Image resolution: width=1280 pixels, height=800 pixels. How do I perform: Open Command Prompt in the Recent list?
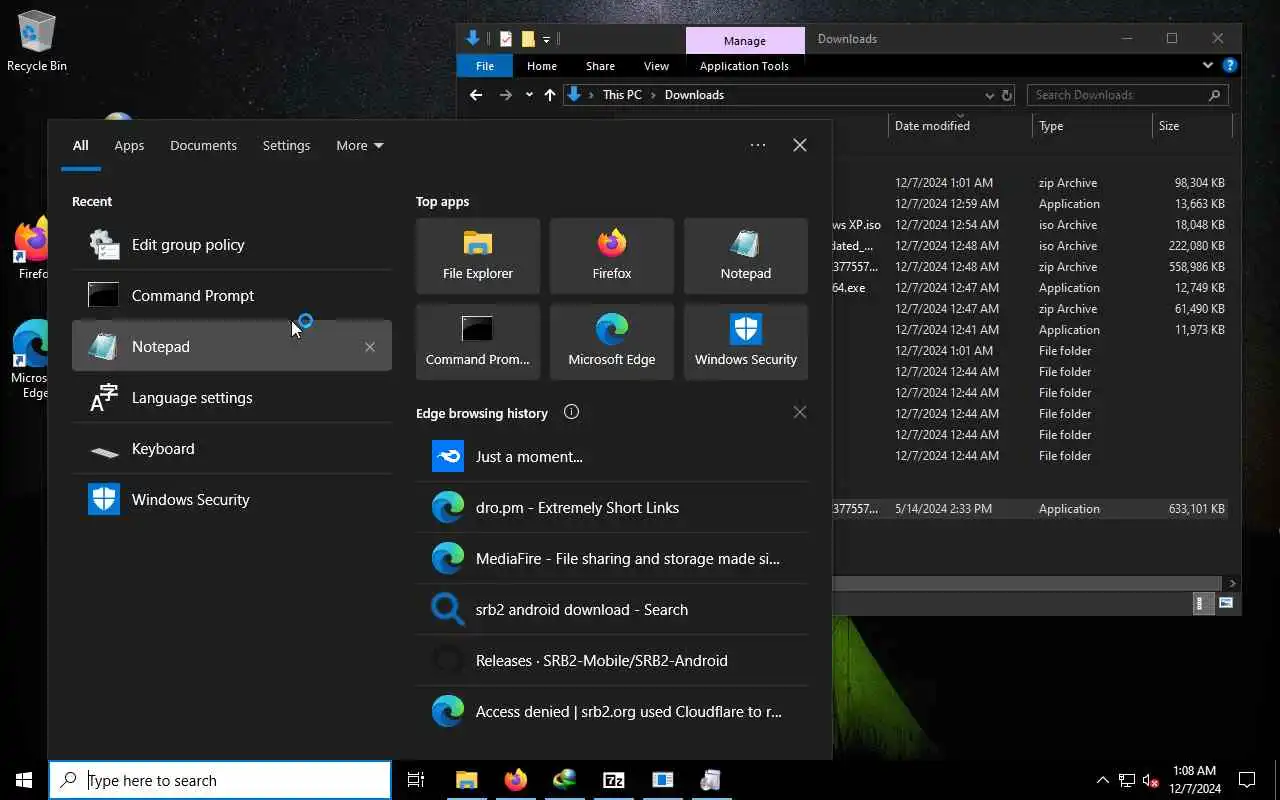click(x=232, y=295)
